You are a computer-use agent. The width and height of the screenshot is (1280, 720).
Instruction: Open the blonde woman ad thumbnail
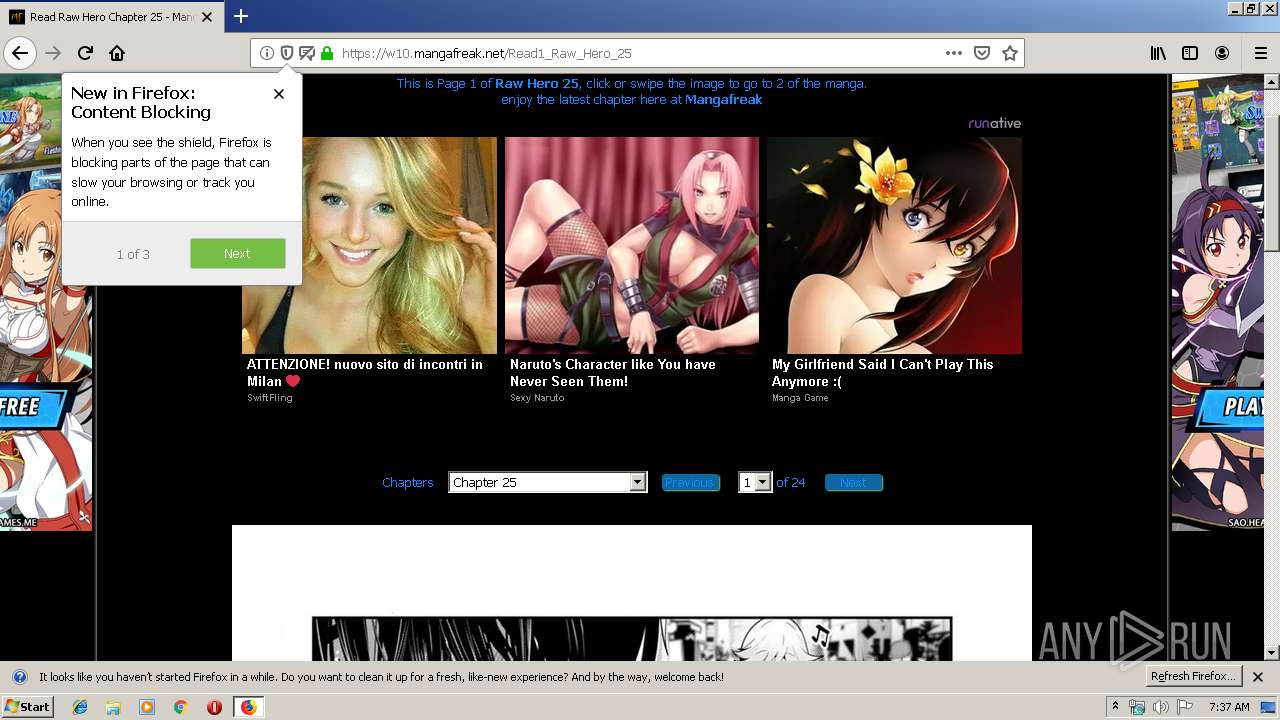tap(369, 245)
